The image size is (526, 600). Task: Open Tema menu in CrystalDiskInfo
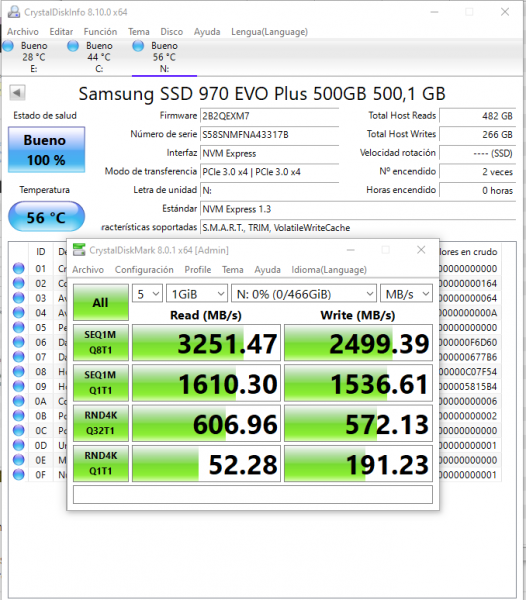tap(138, 31)
